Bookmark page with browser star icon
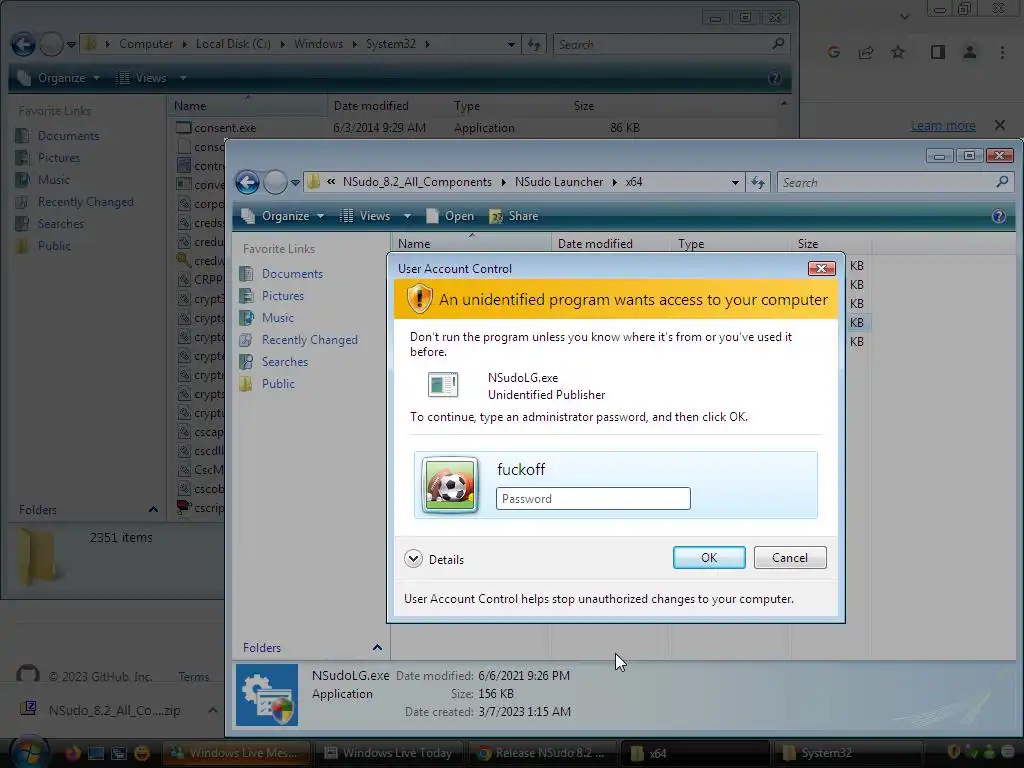This screenshot has width=1024, height=768. coord(898,52)
